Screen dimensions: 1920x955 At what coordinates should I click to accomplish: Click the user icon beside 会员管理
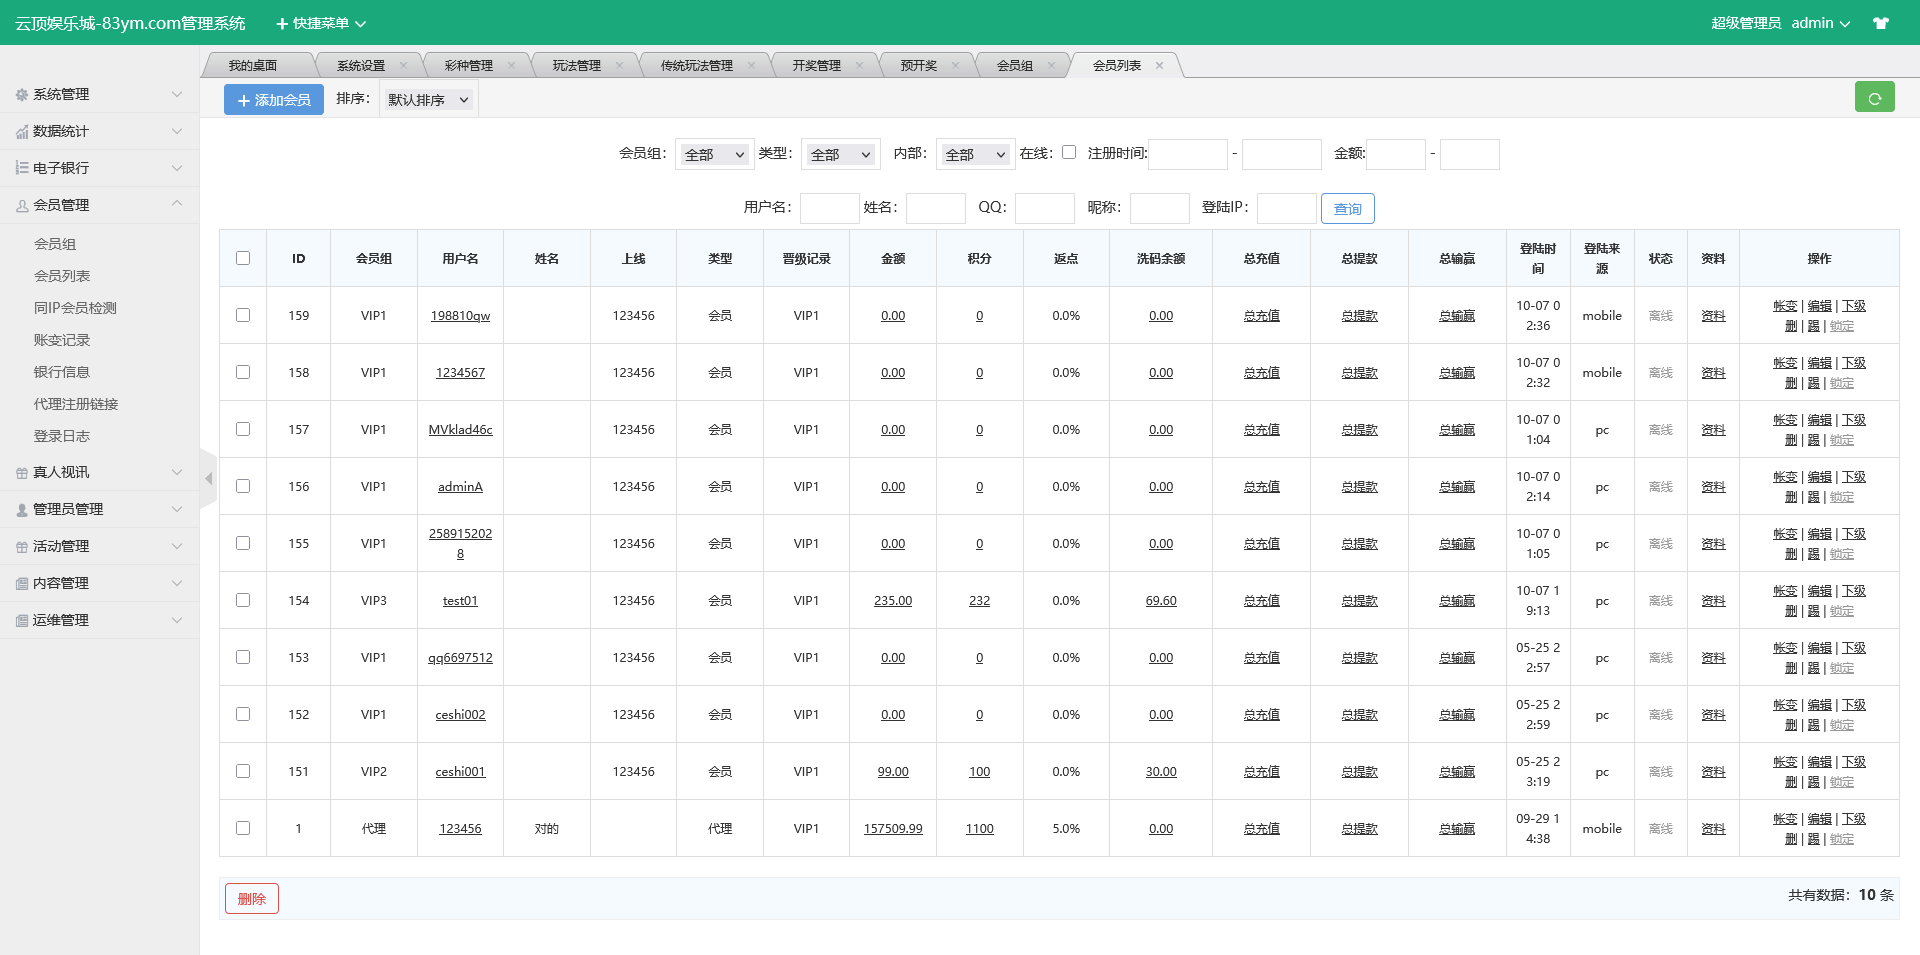[x=22, y=205]
